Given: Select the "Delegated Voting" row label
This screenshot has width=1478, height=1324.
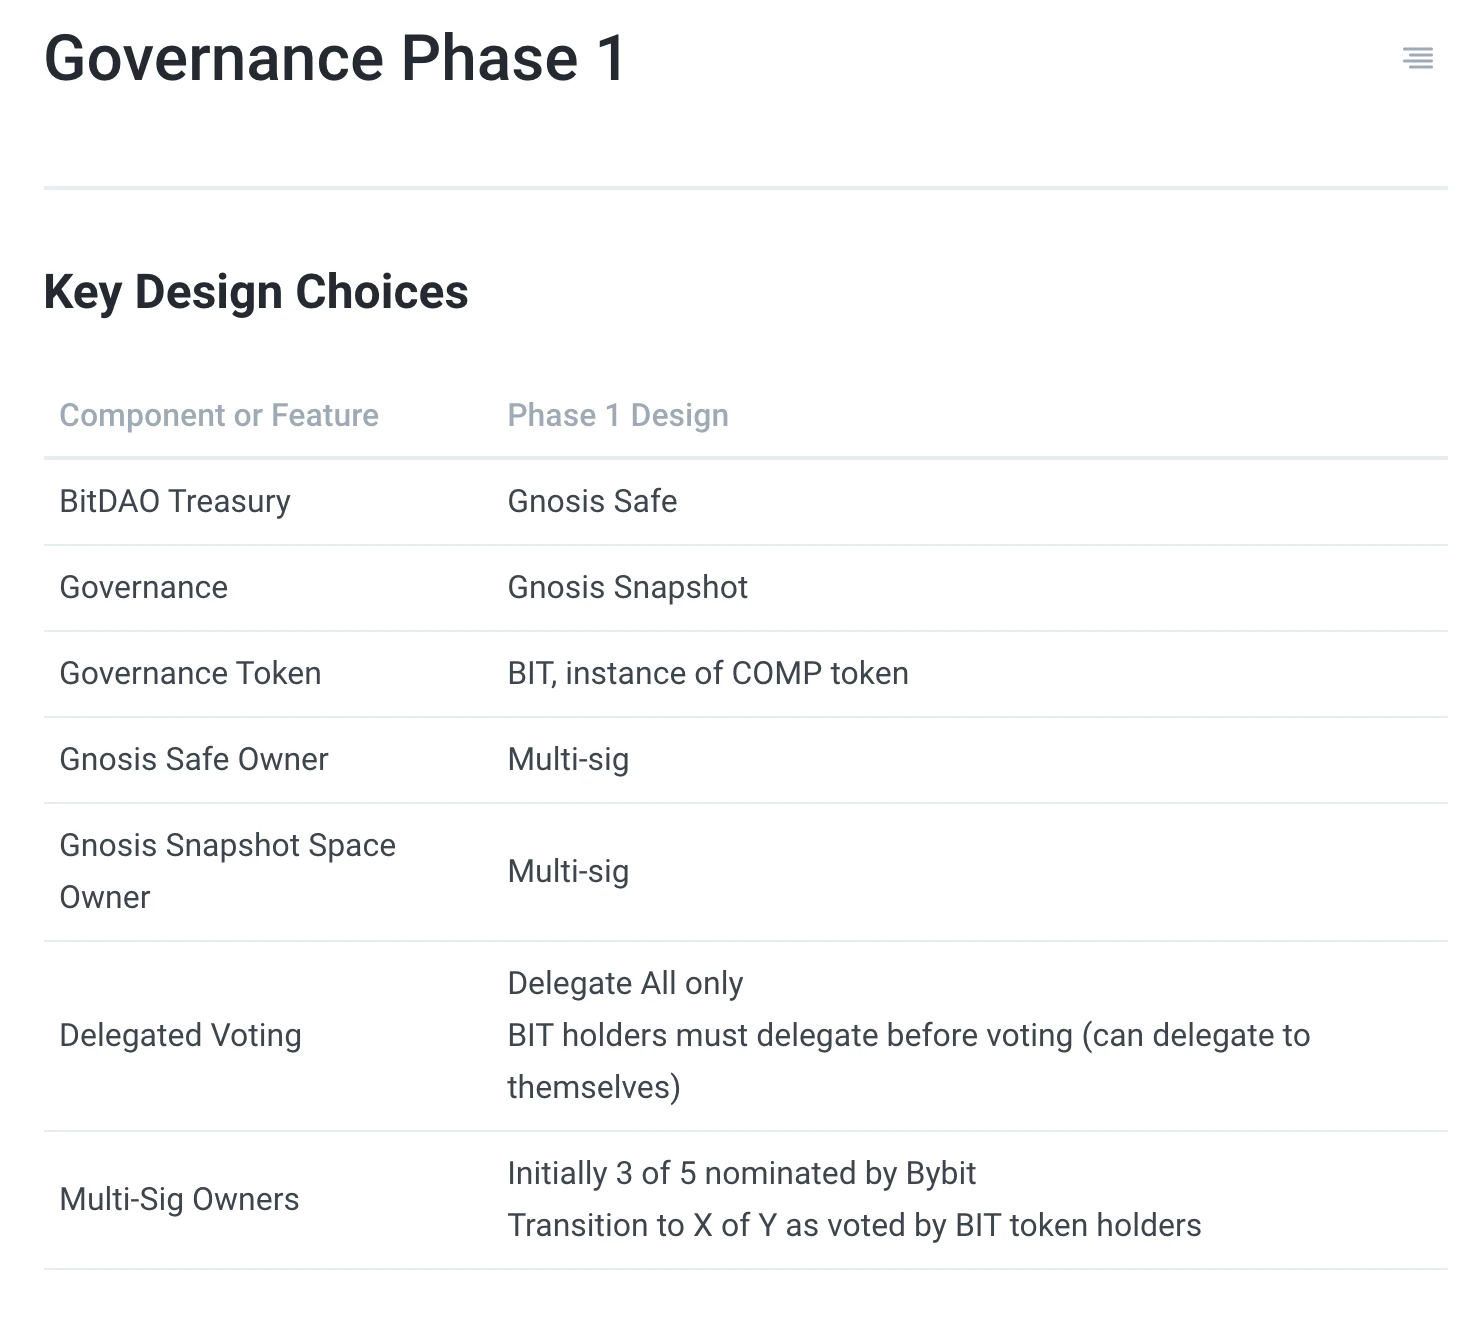Looking at the screenshot, I should click(180, 1035).
